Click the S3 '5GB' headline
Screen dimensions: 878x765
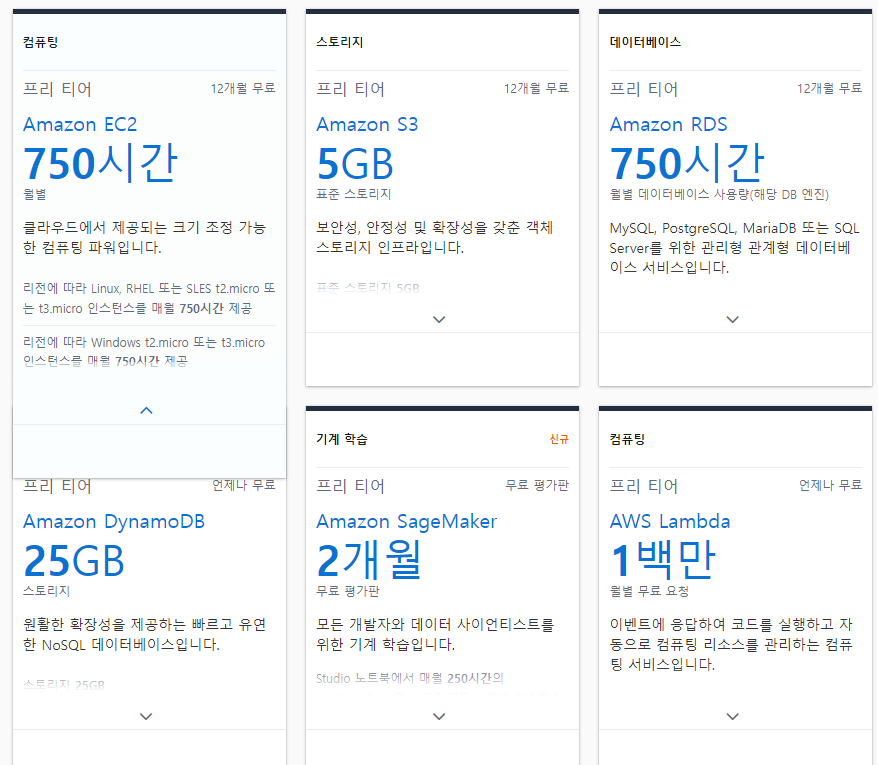coord(355,164)
